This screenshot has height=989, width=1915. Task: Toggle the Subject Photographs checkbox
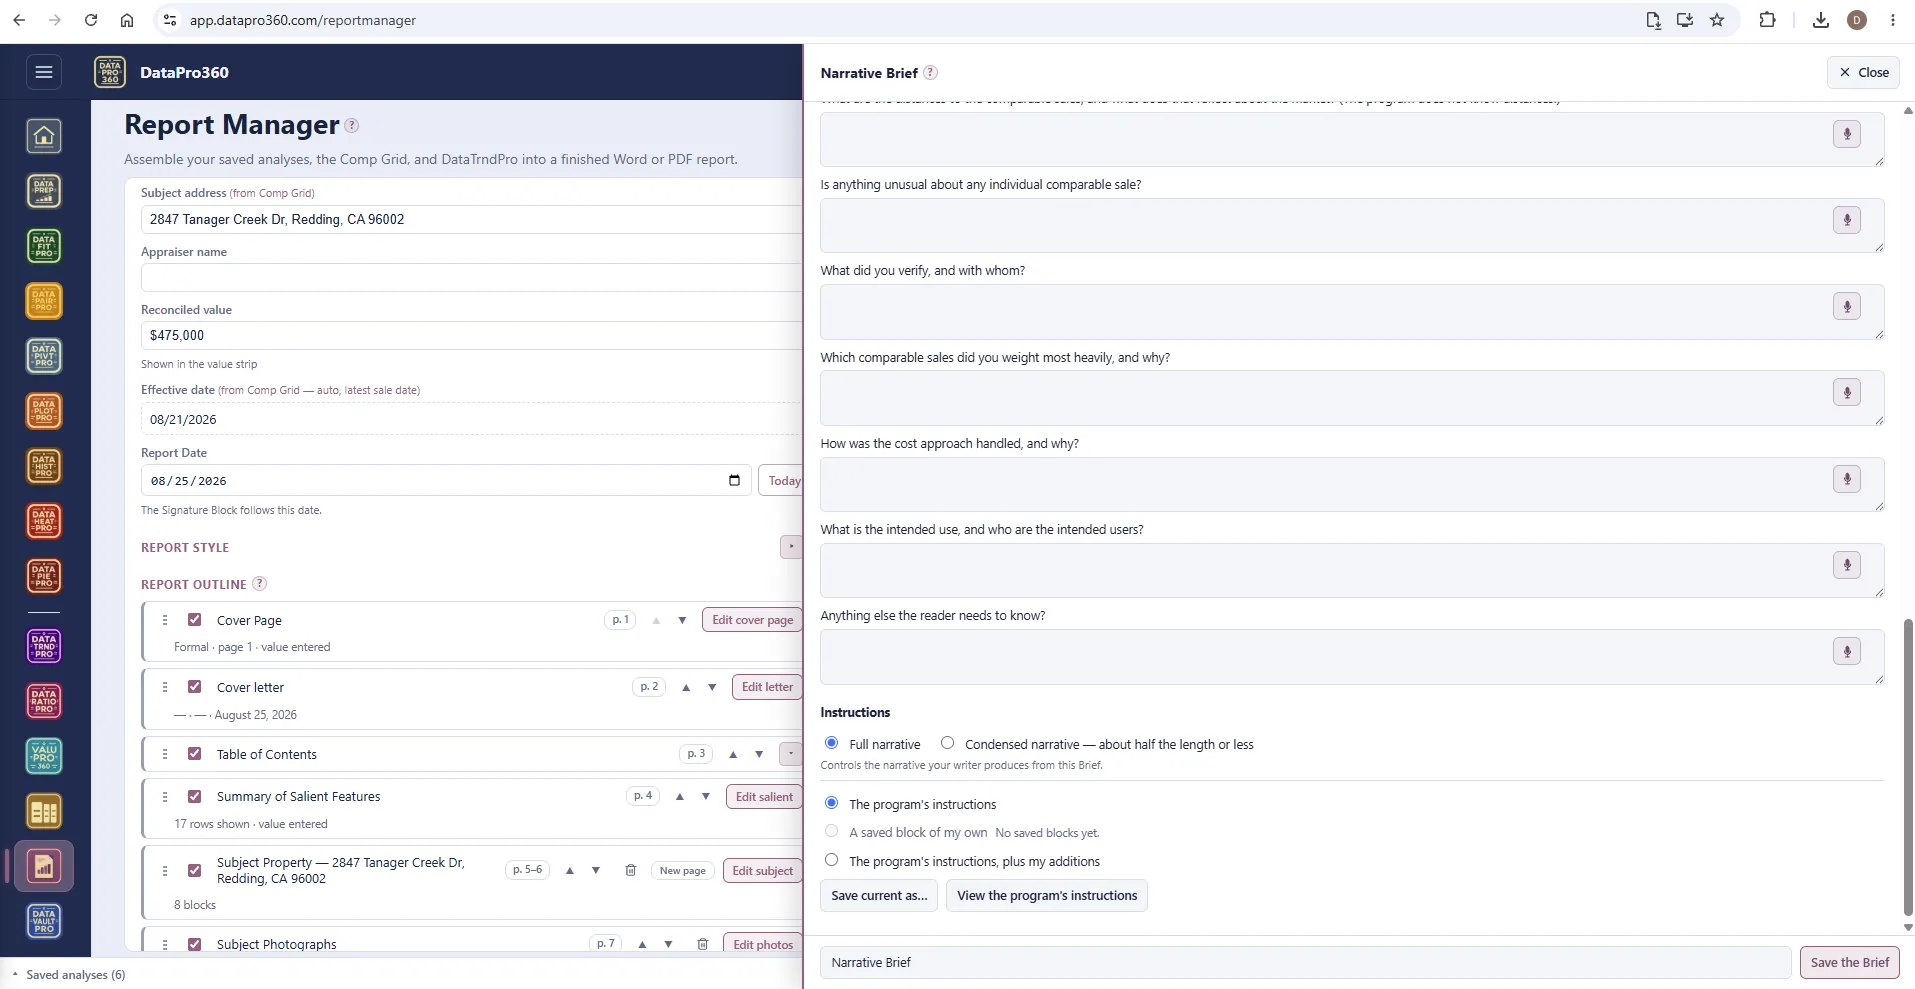tap(195, 944)
